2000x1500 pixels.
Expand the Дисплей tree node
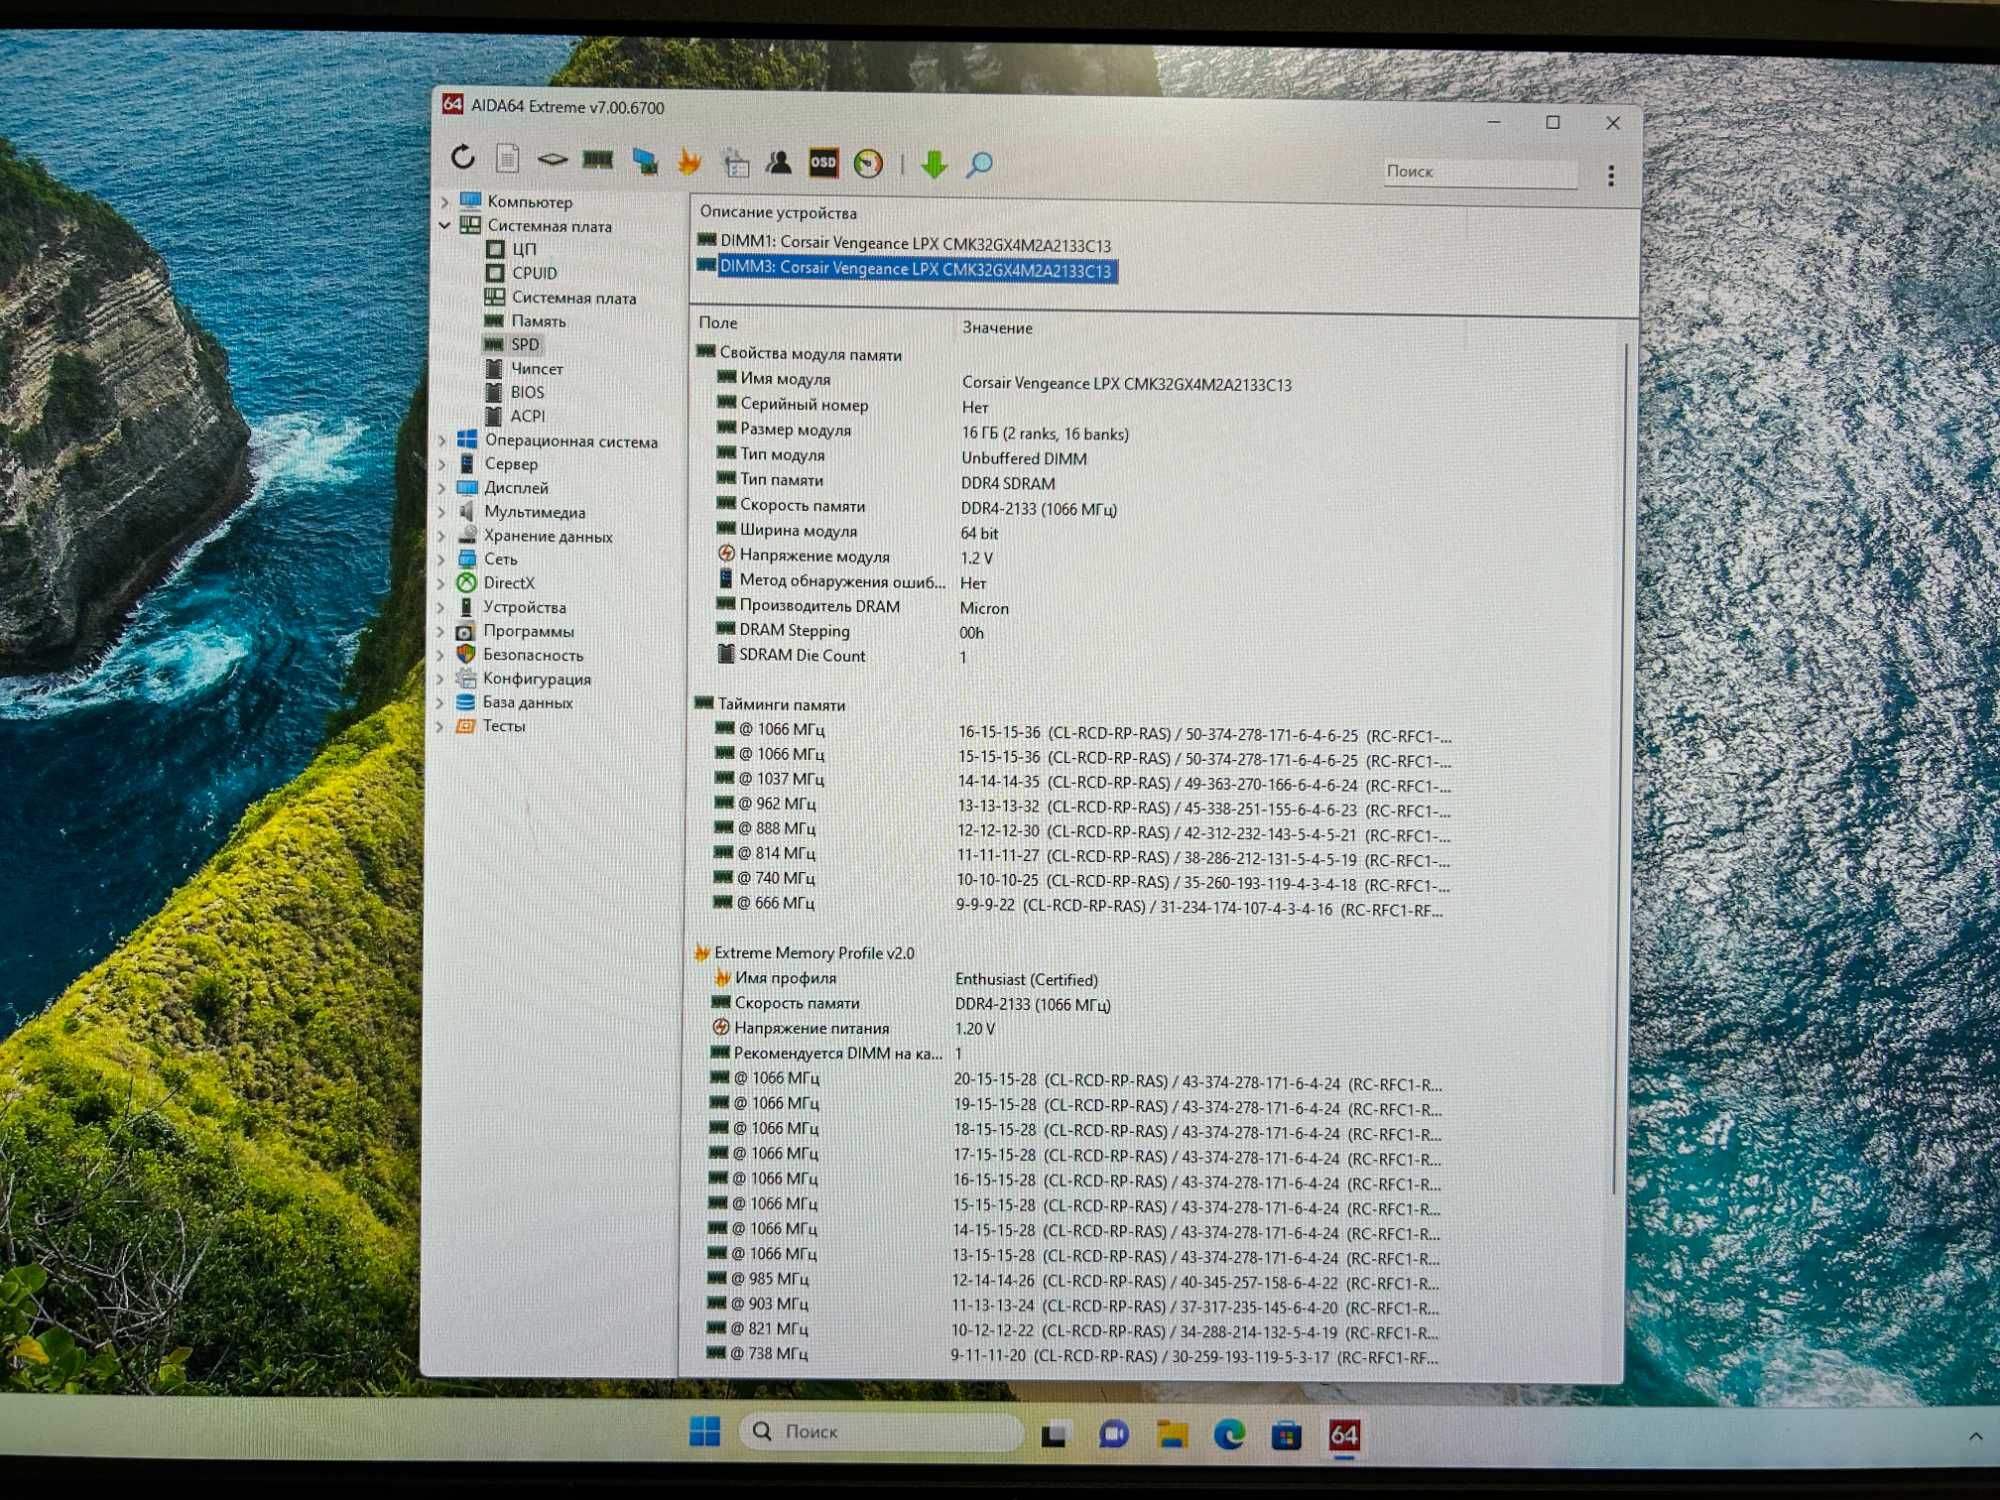tap(442, 488)
